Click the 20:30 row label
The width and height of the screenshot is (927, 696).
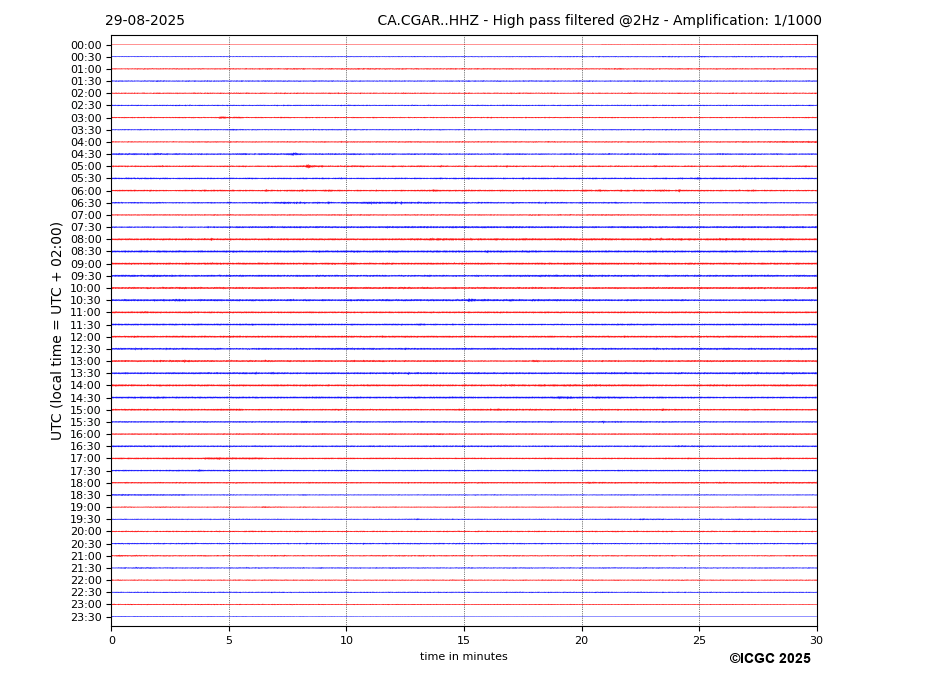pos(86,544)
